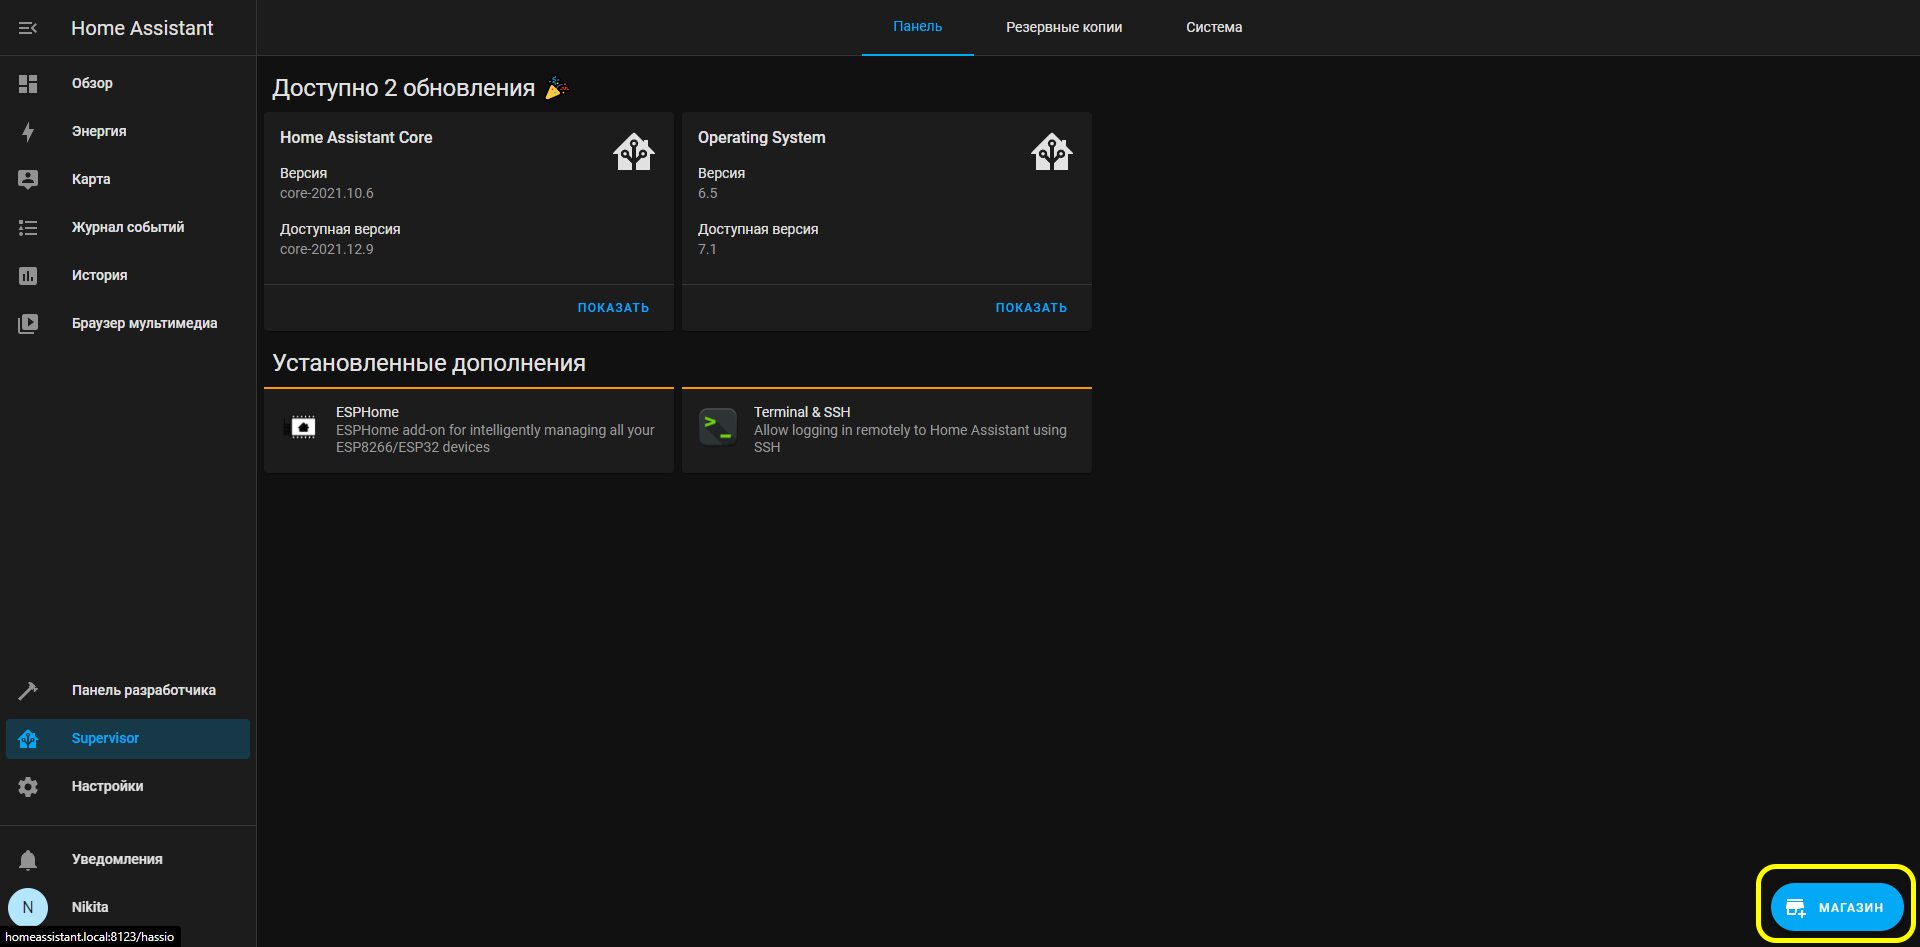The height and width of the screenshot is (947, 1920).
Task: Open История in the sidebar
Action: click(128, 276)
